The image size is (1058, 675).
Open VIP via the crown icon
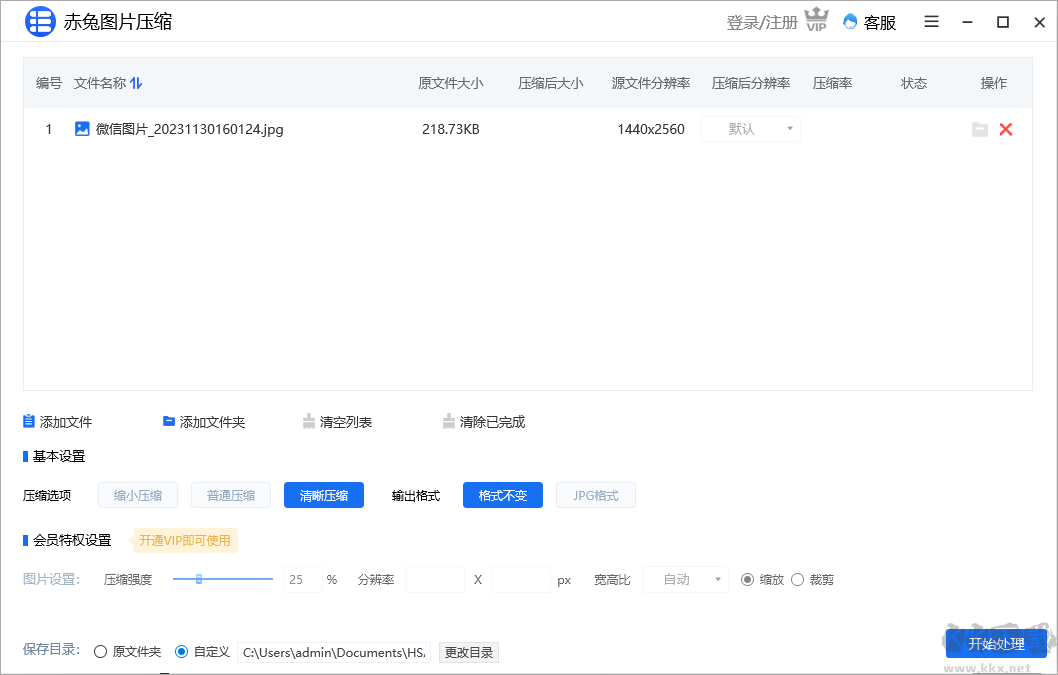(x=816, y=20)
